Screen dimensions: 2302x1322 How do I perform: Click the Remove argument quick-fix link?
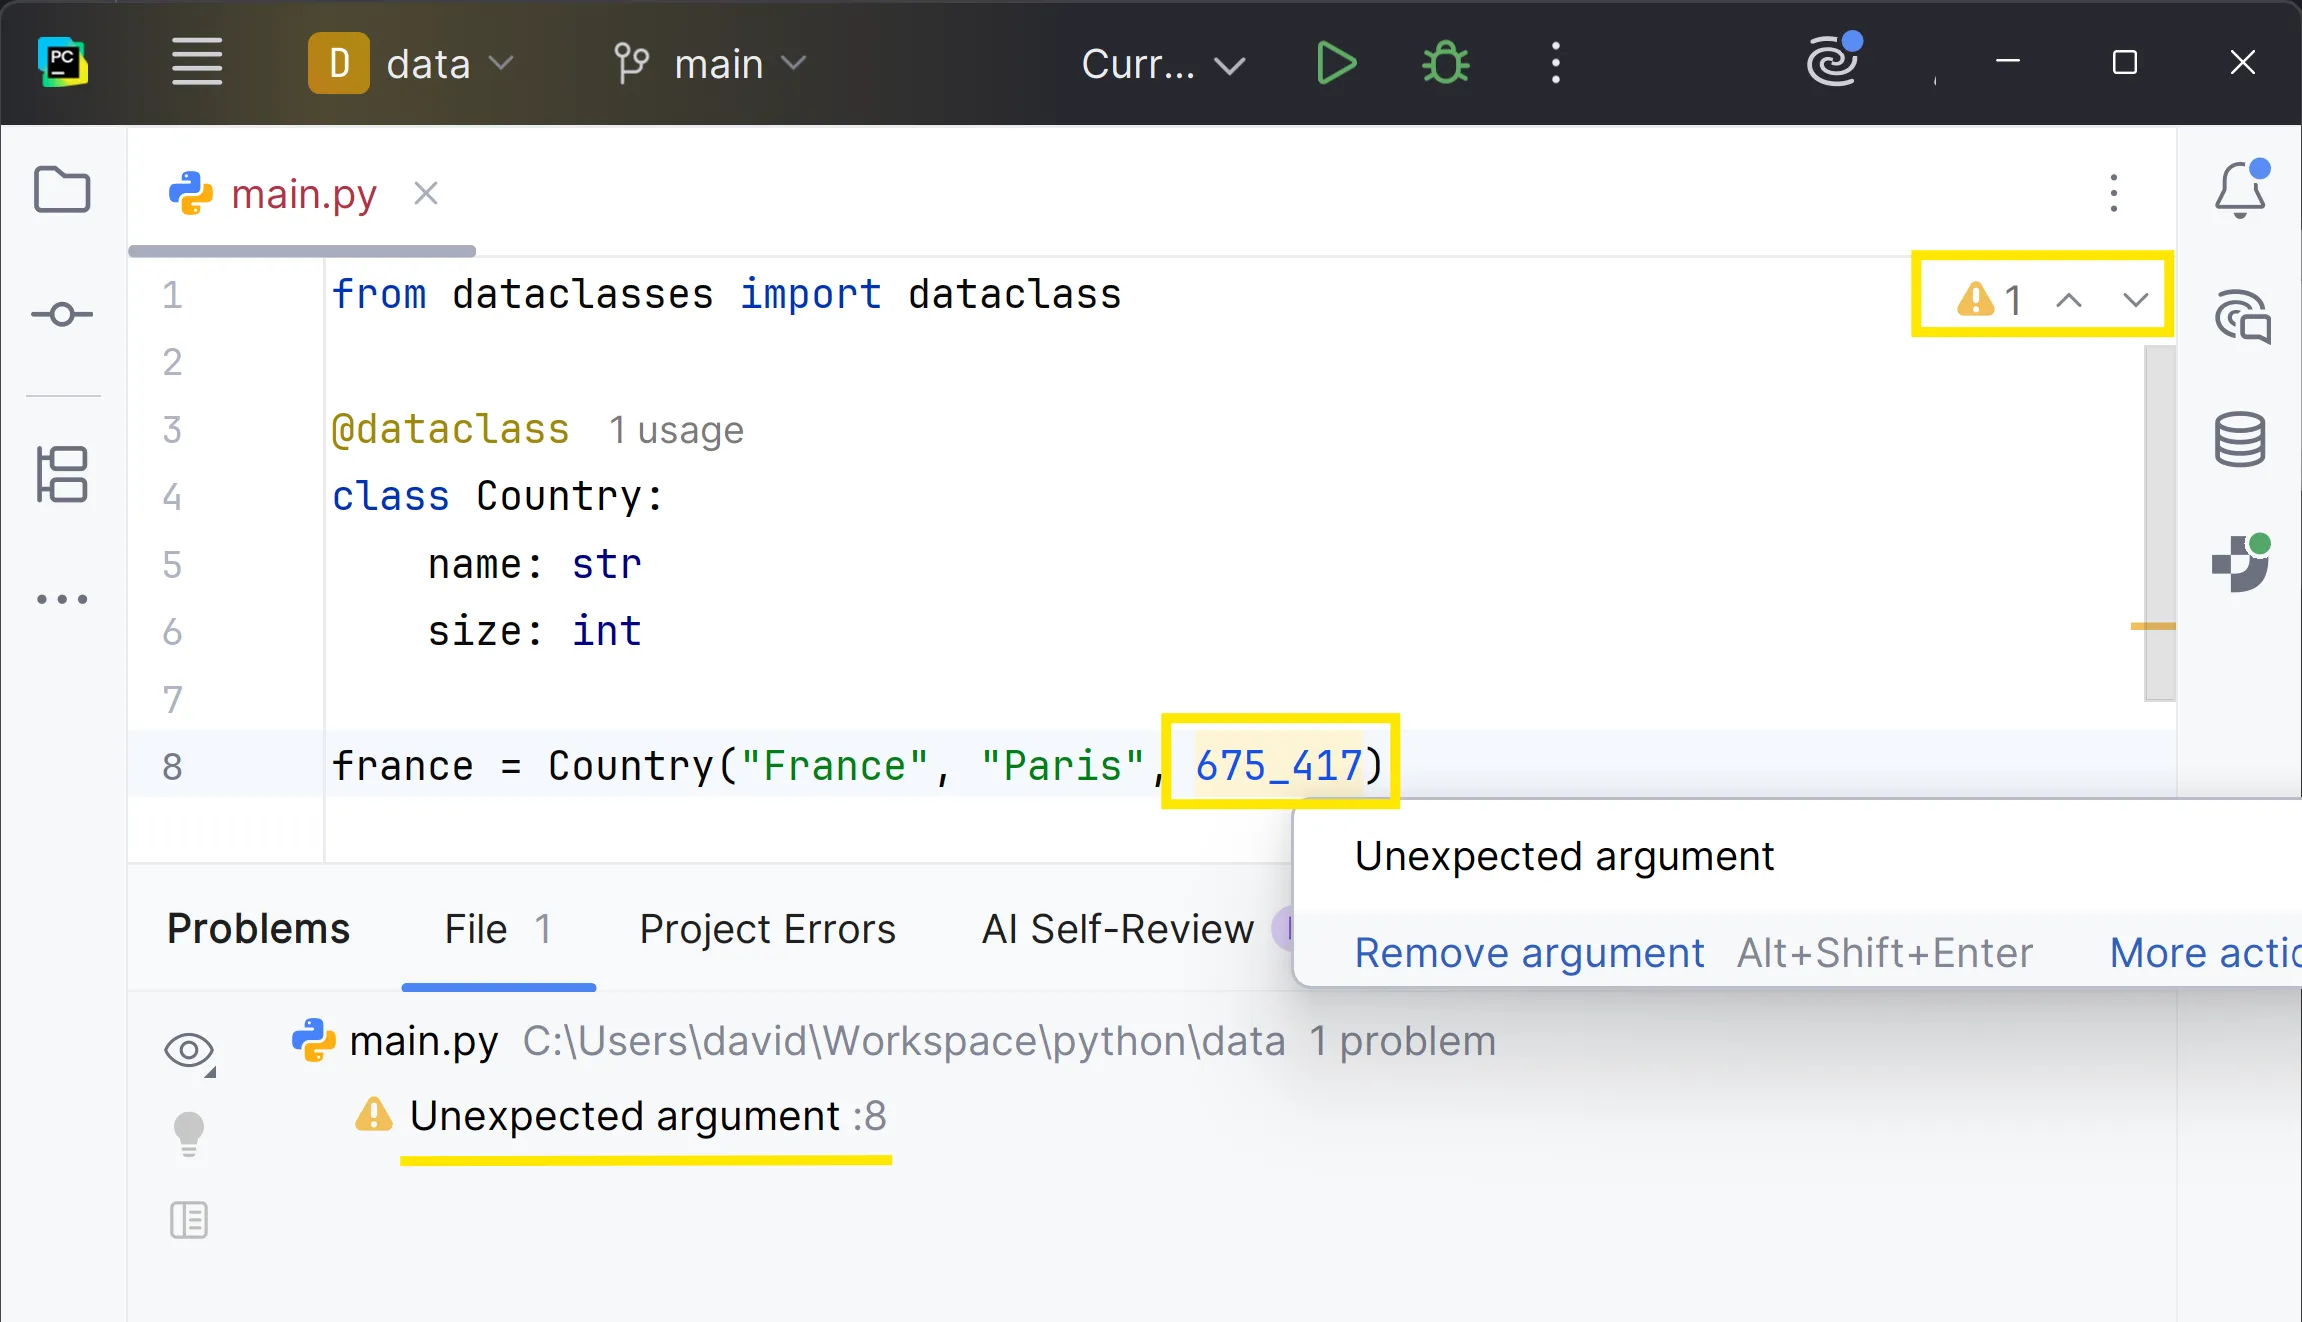coord(1529,953)
